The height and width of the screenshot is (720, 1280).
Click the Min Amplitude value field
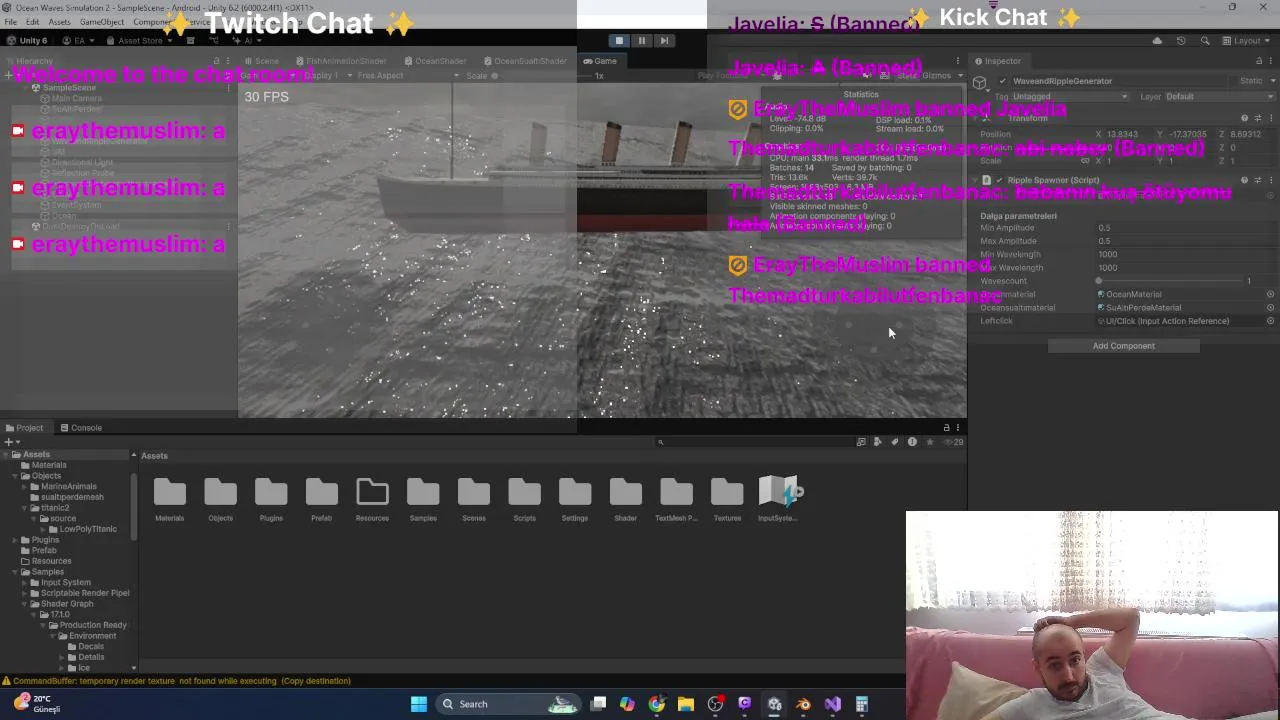point(1186,228)
